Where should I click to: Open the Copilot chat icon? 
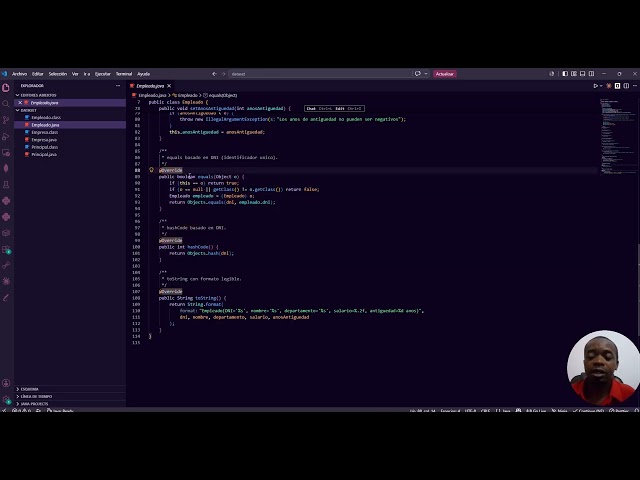[x=418, y=74]
